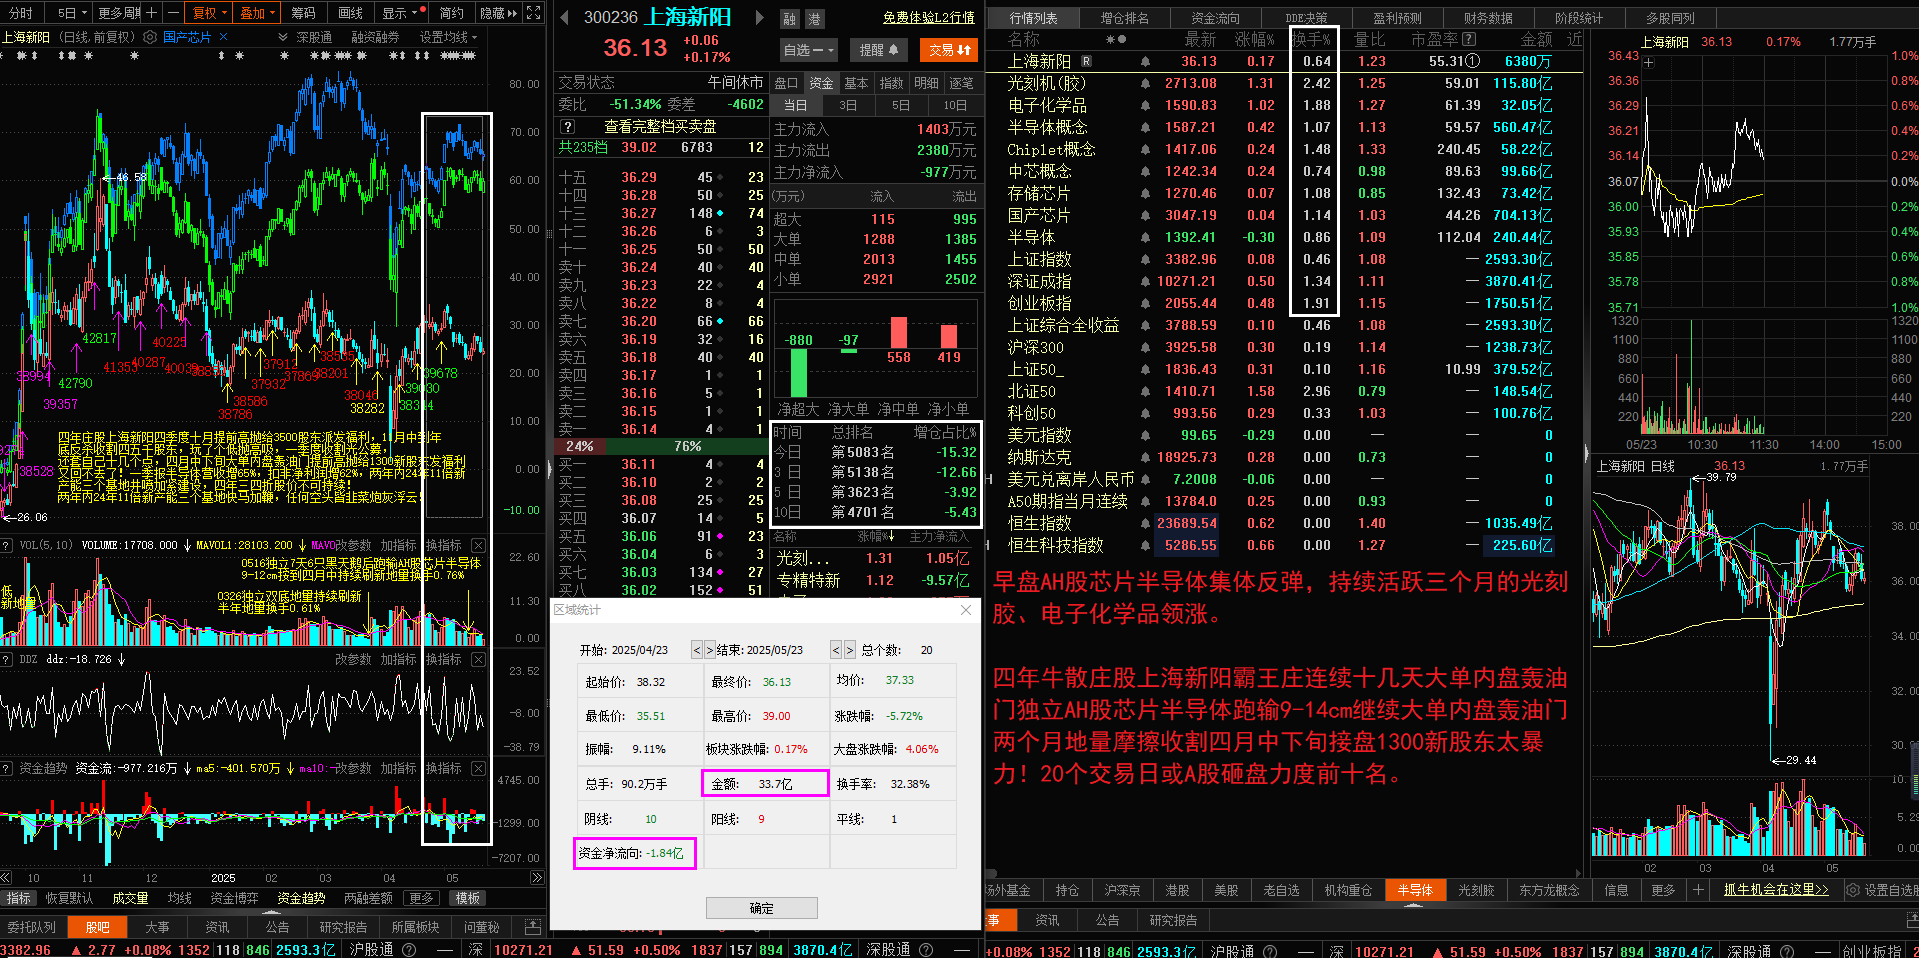Image resolution: width=1919 pixels, height=958 pixels.
Task: Click the R badge next to 上海新阳 row
Action: (1087, 61)
